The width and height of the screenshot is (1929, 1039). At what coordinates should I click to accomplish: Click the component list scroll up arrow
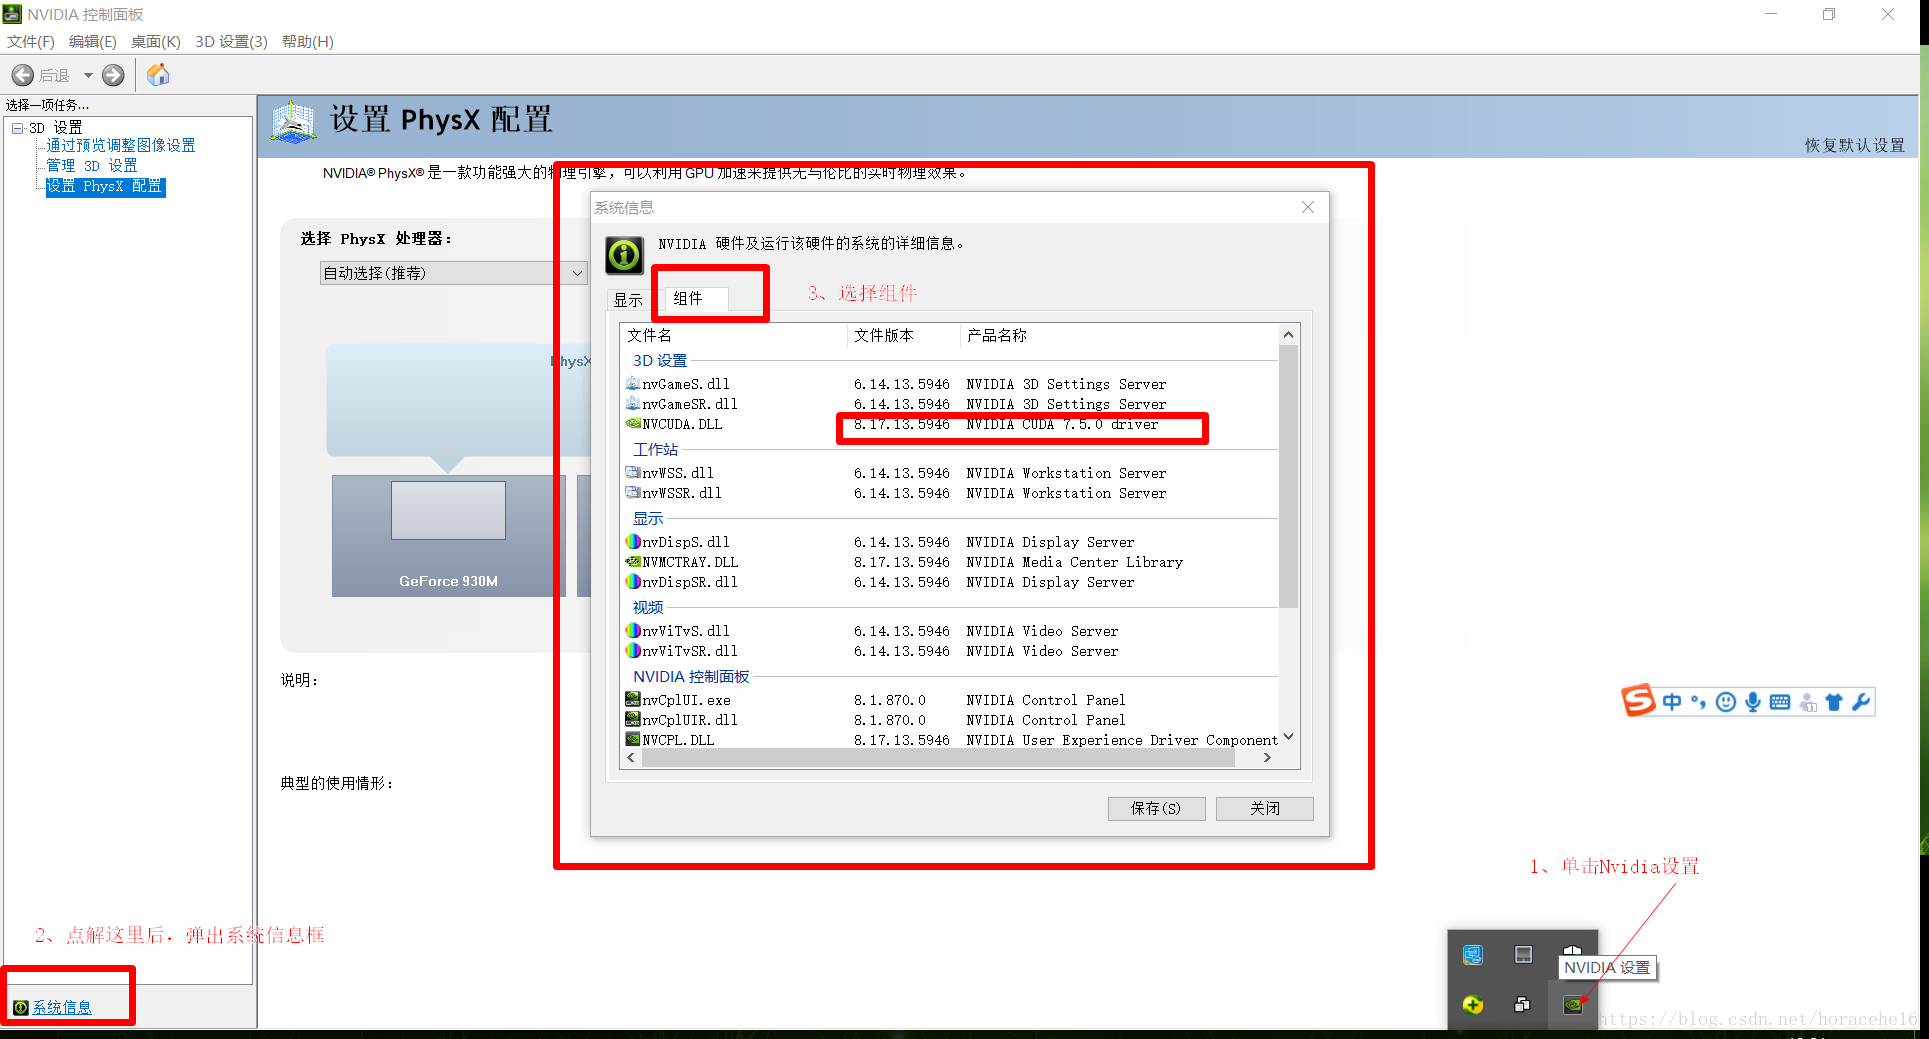(x=1288, y=335)
